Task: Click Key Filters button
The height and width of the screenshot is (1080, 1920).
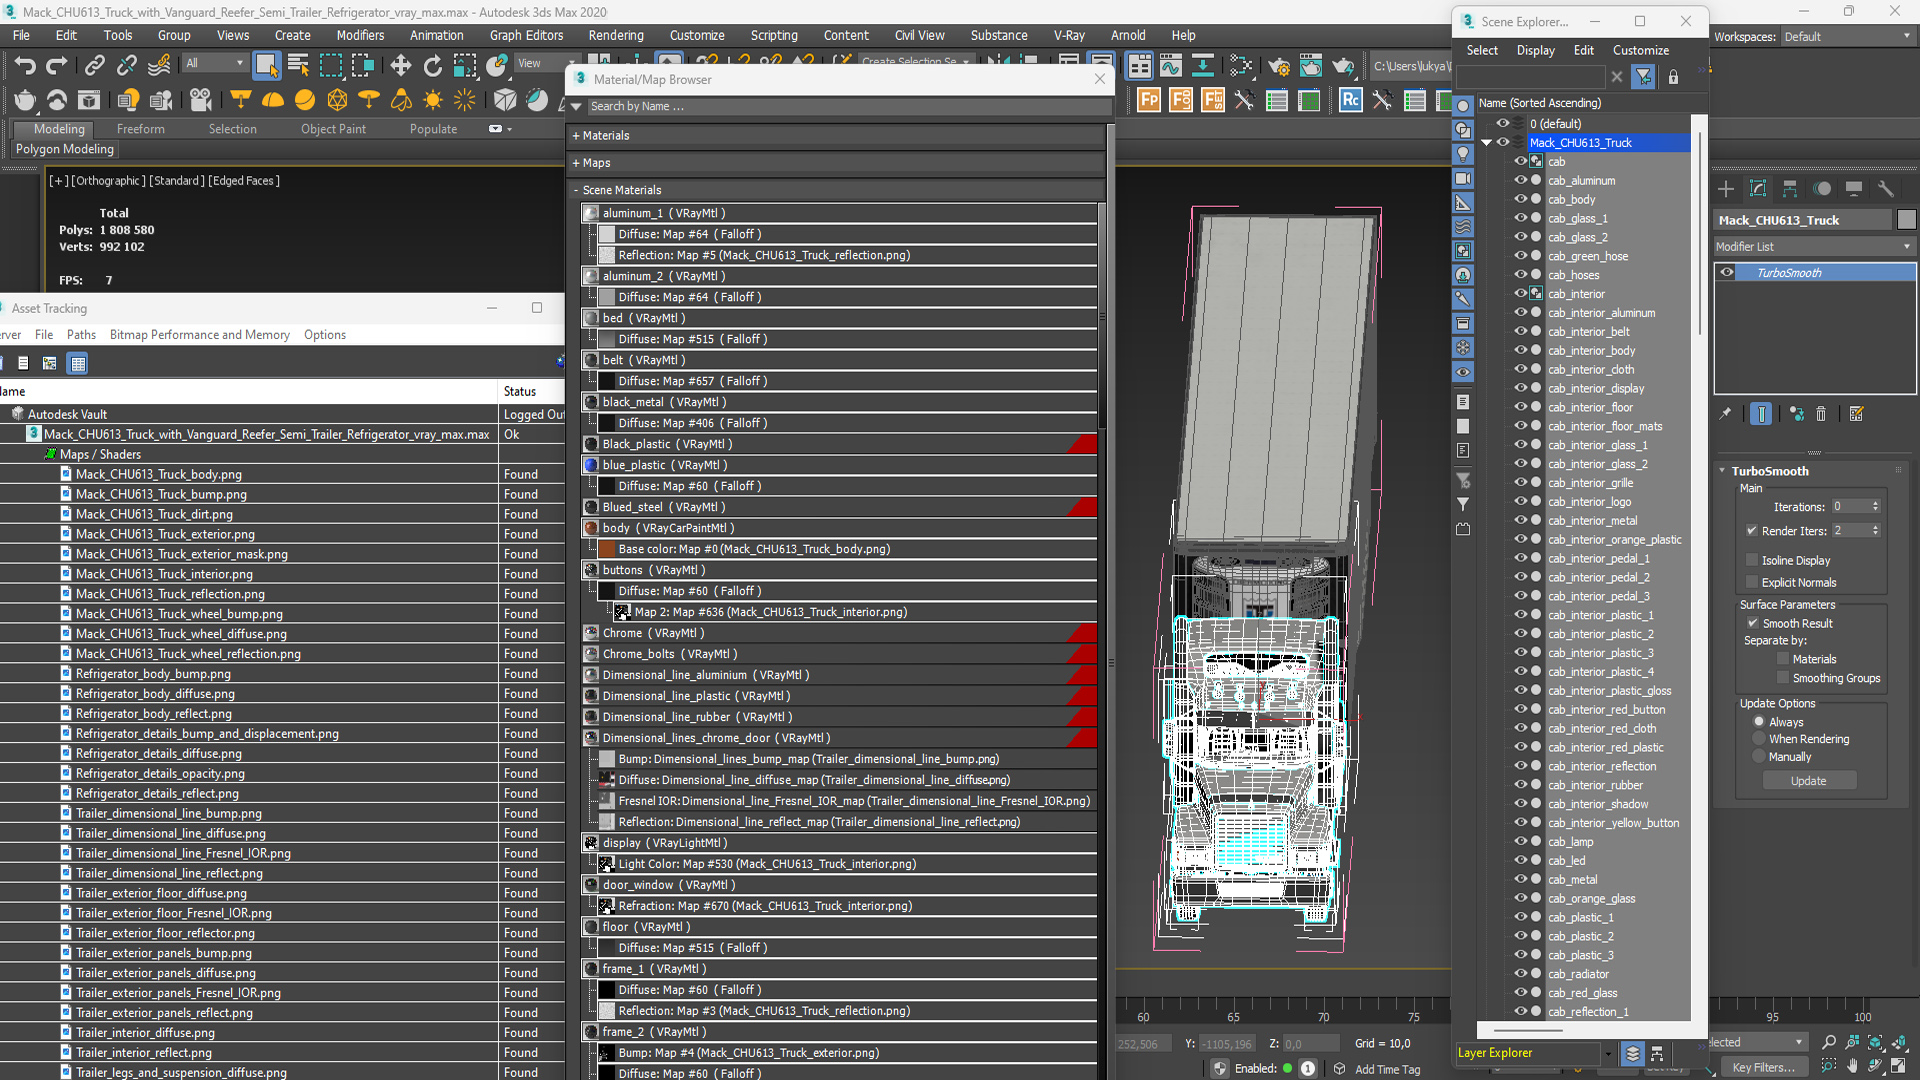Action: click(1765, 1067)
